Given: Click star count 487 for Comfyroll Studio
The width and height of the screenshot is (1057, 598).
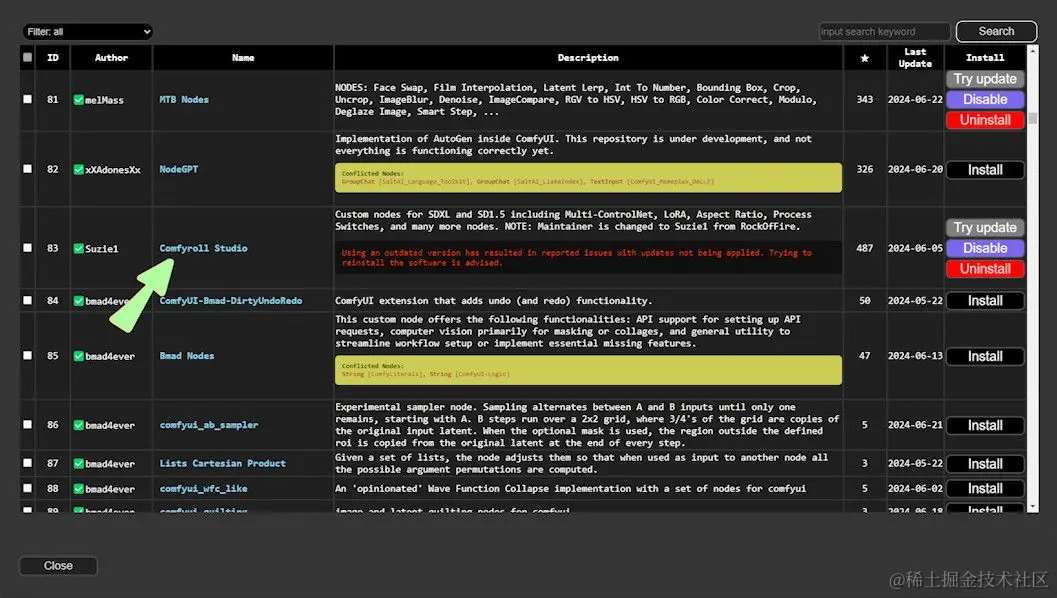Looking at the screenshot, I should click(x=864, y=248).
